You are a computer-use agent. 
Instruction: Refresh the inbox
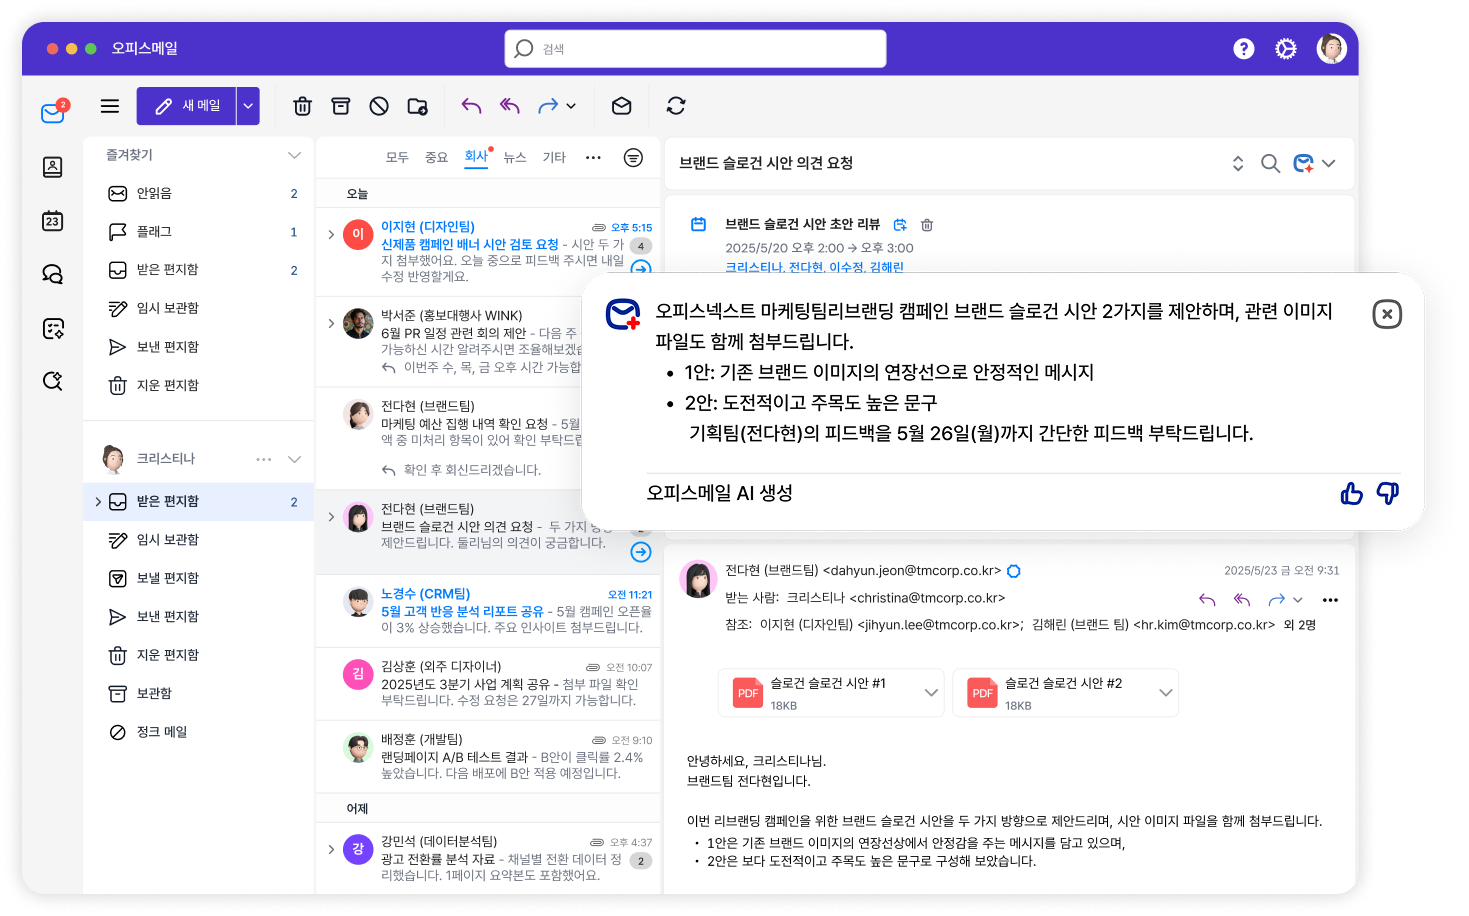pyautogui.click(x=676, y=105)
